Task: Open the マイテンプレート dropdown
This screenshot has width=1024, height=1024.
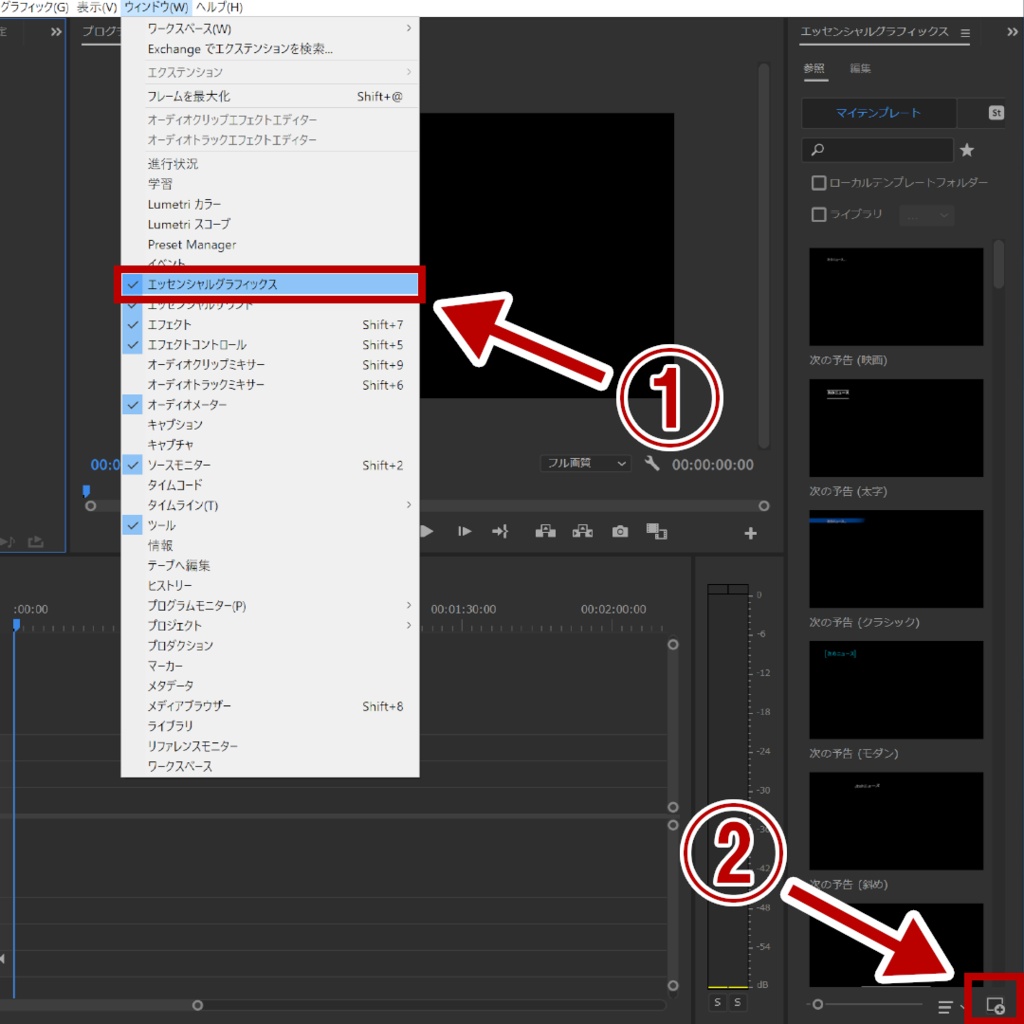Action: (877, 113)
